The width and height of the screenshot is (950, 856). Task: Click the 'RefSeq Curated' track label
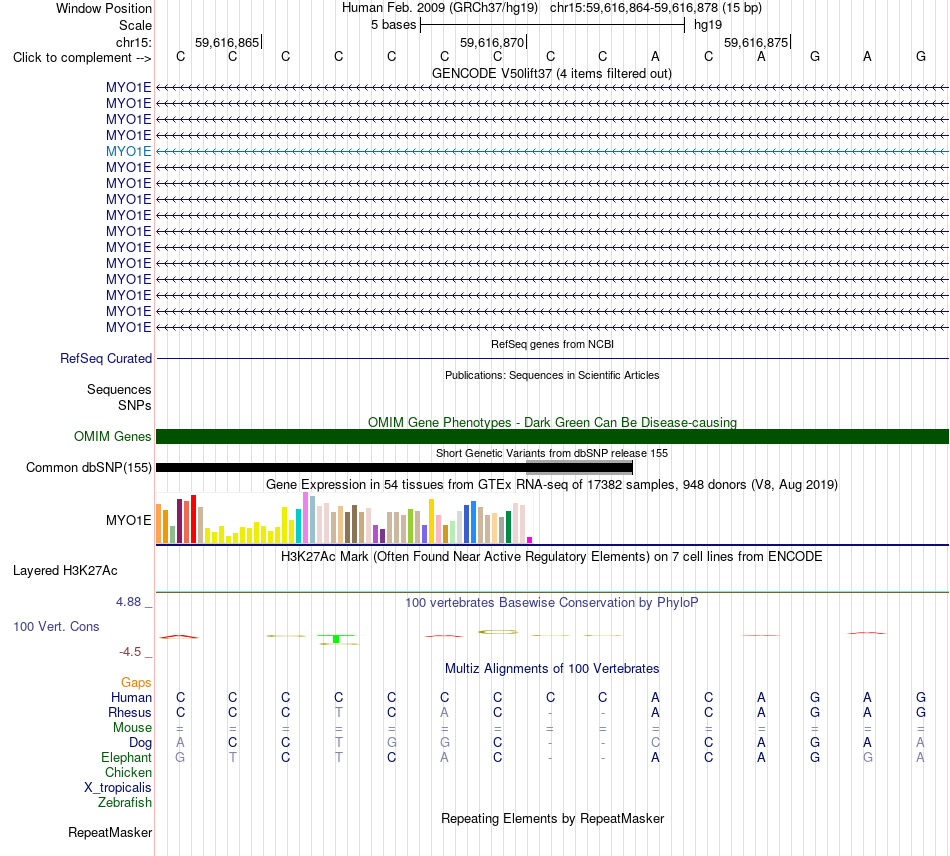(x=105, y=359)
